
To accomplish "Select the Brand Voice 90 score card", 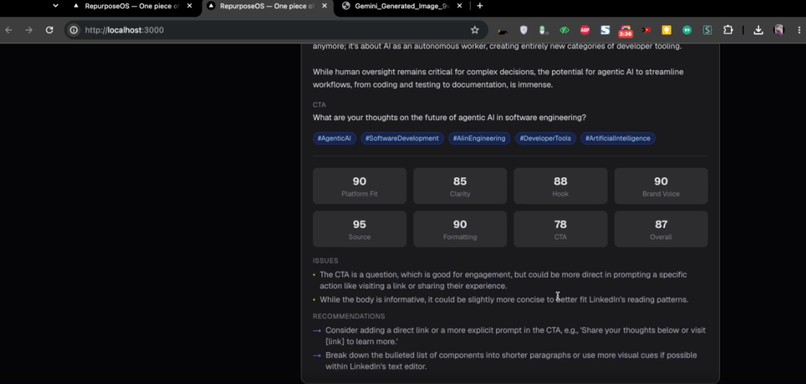I will point(661,186).
